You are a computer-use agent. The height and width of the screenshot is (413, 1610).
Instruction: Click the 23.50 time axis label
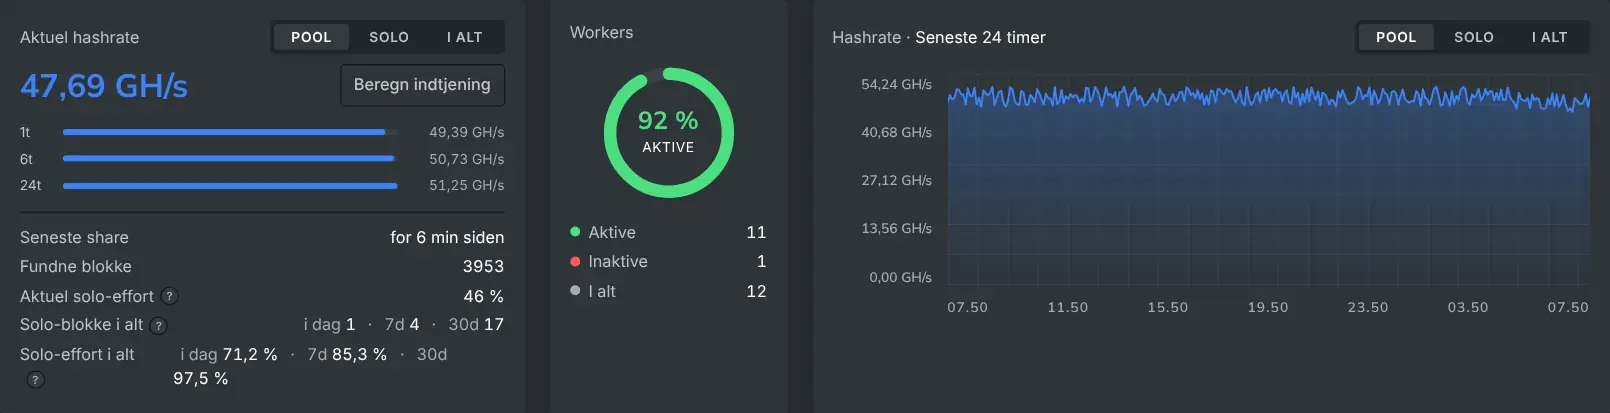[x=1367, y=307]
